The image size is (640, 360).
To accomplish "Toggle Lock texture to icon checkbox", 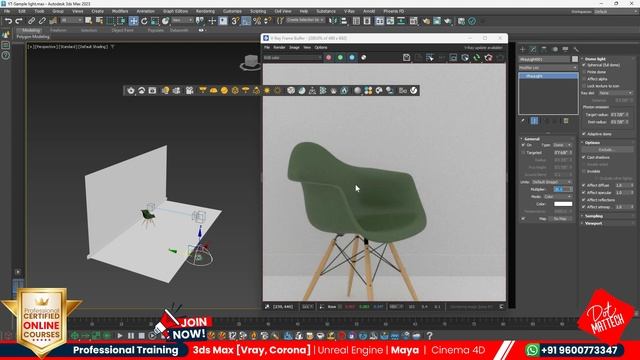I will click(584, 86).
